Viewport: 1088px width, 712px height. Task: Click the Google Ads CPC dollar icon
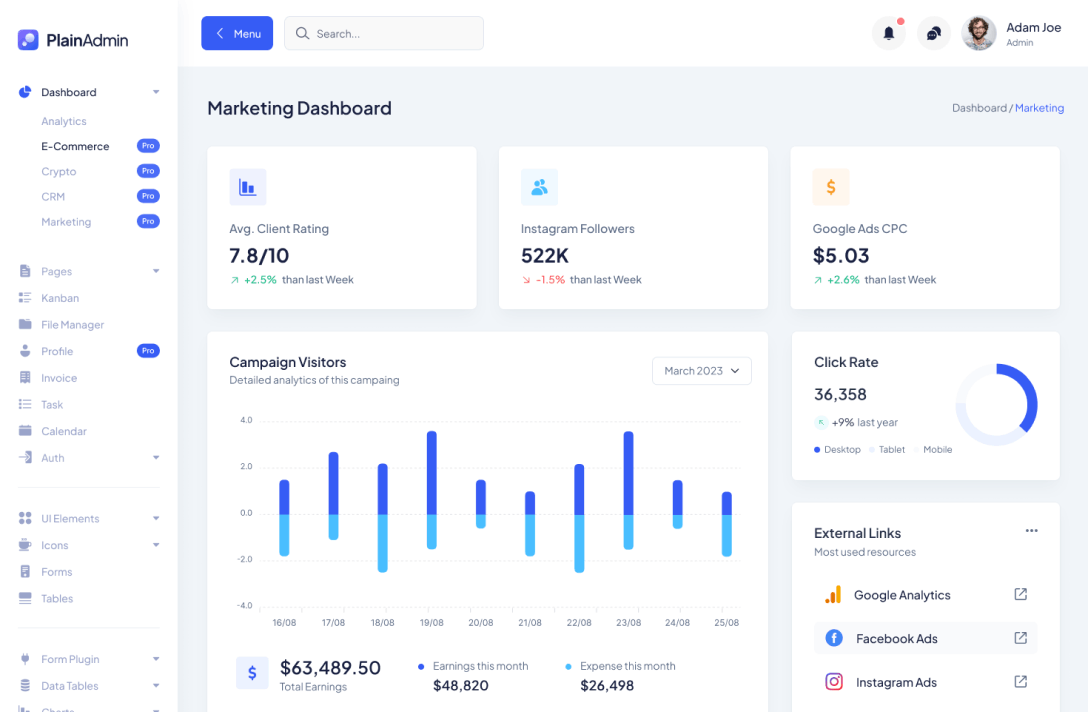point(830,187)
